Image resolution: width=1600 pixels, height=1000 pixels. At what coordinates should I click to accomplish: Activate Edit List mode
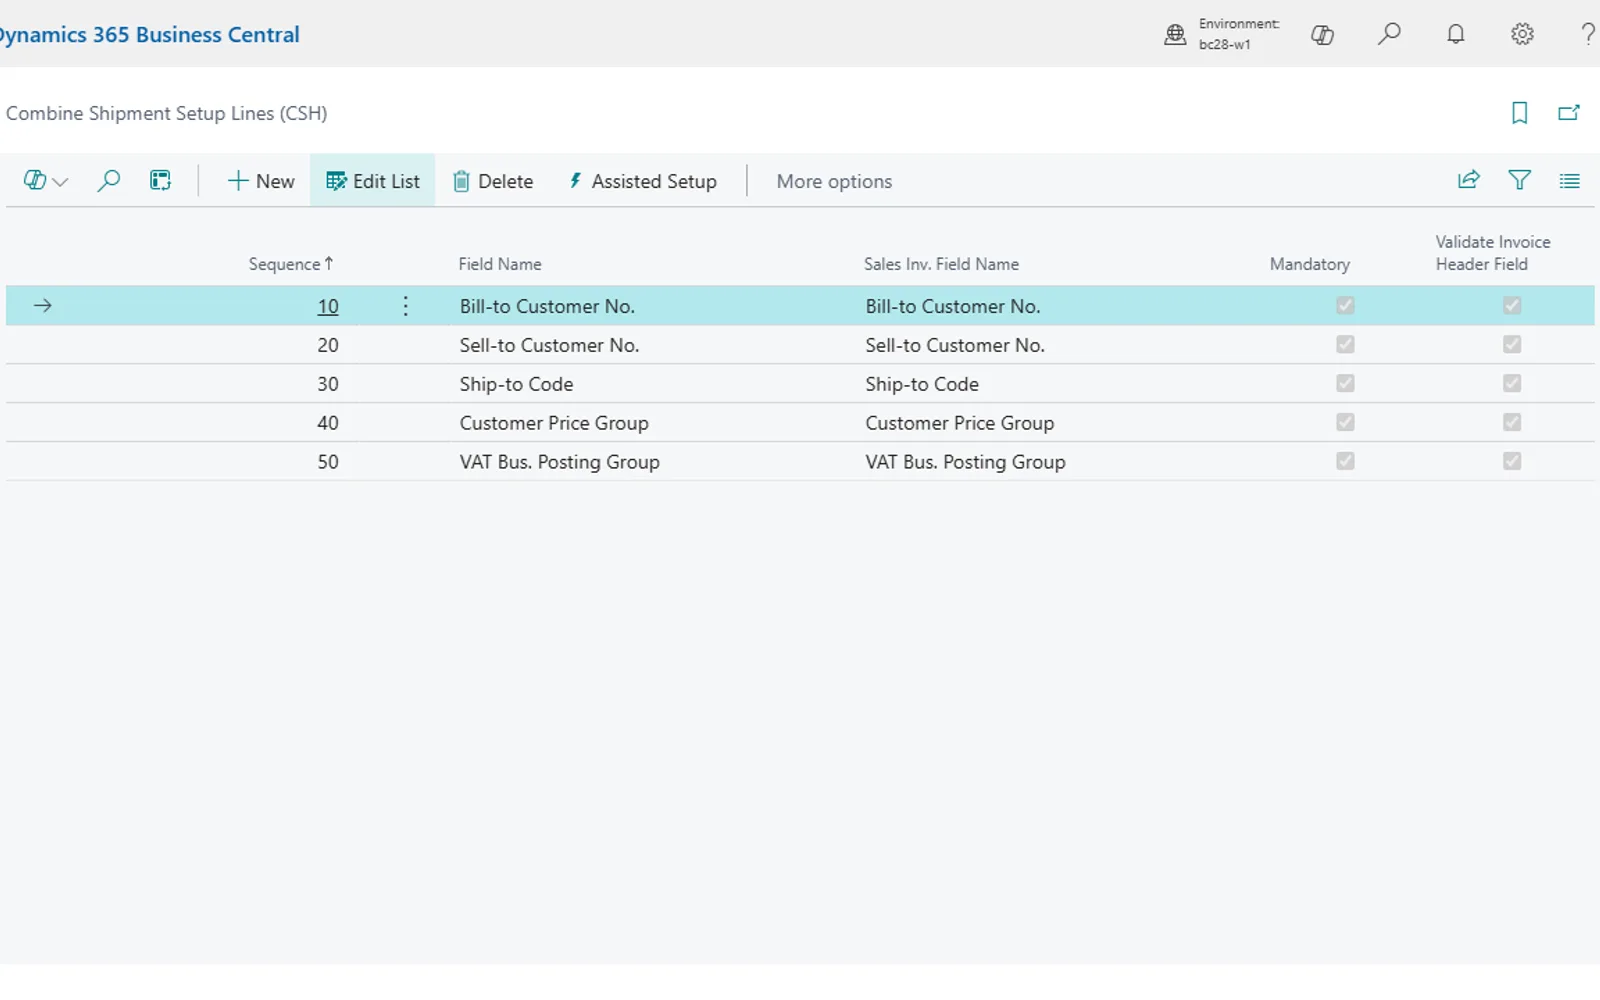coord(373,181)
